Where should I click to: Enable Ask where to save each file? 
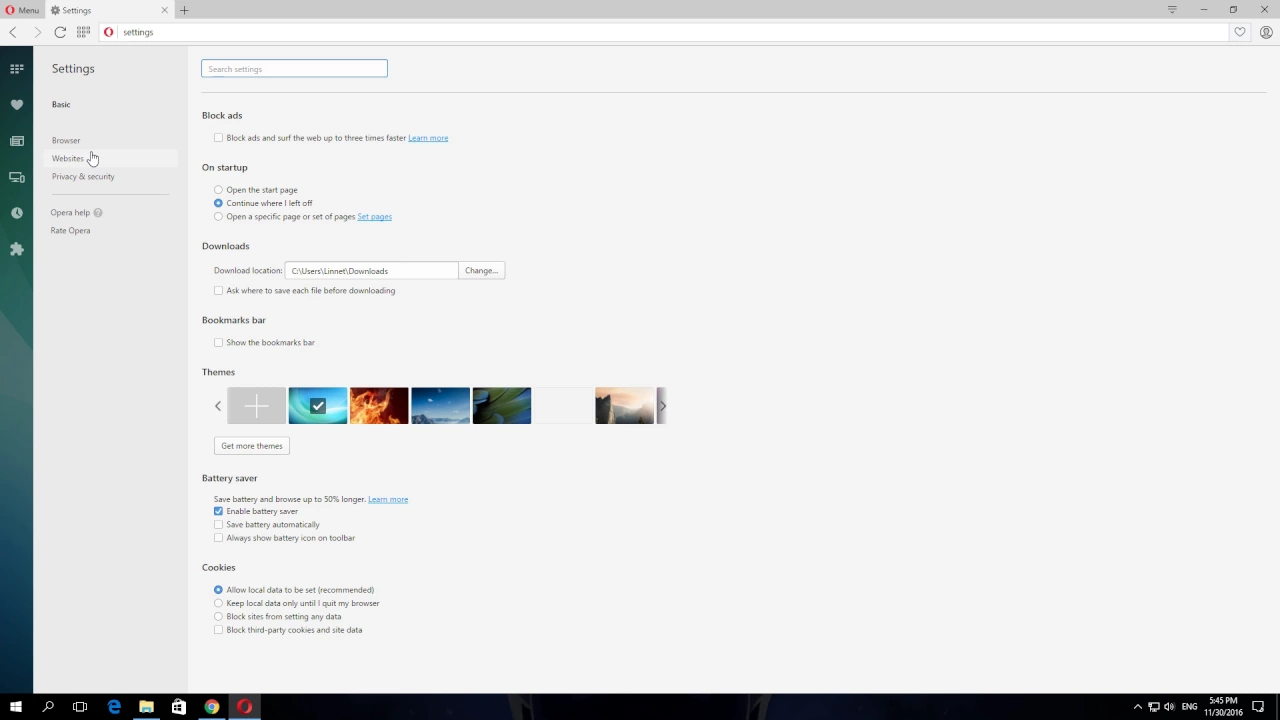click(x=218, y=290)
